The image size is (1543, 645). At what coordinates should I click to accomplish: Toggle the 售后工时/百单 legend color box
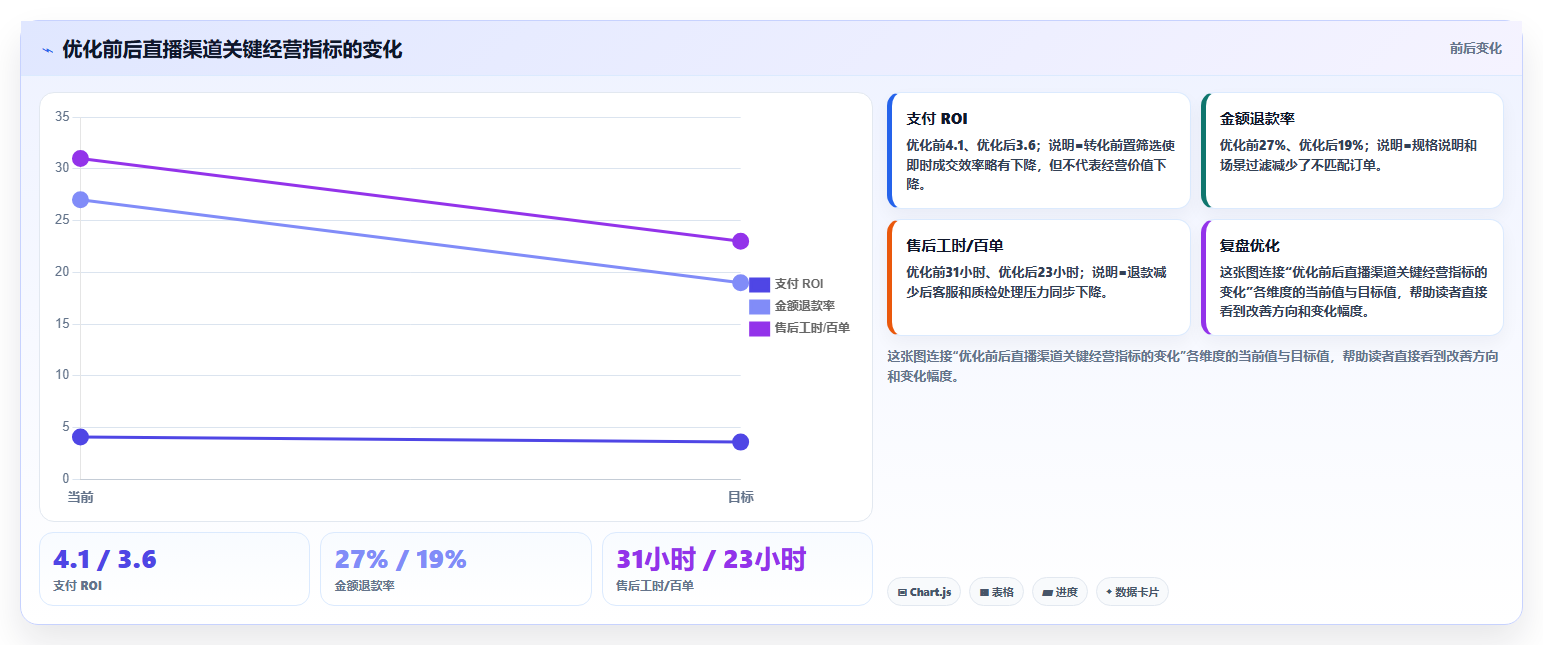click(x=759, y=328)
